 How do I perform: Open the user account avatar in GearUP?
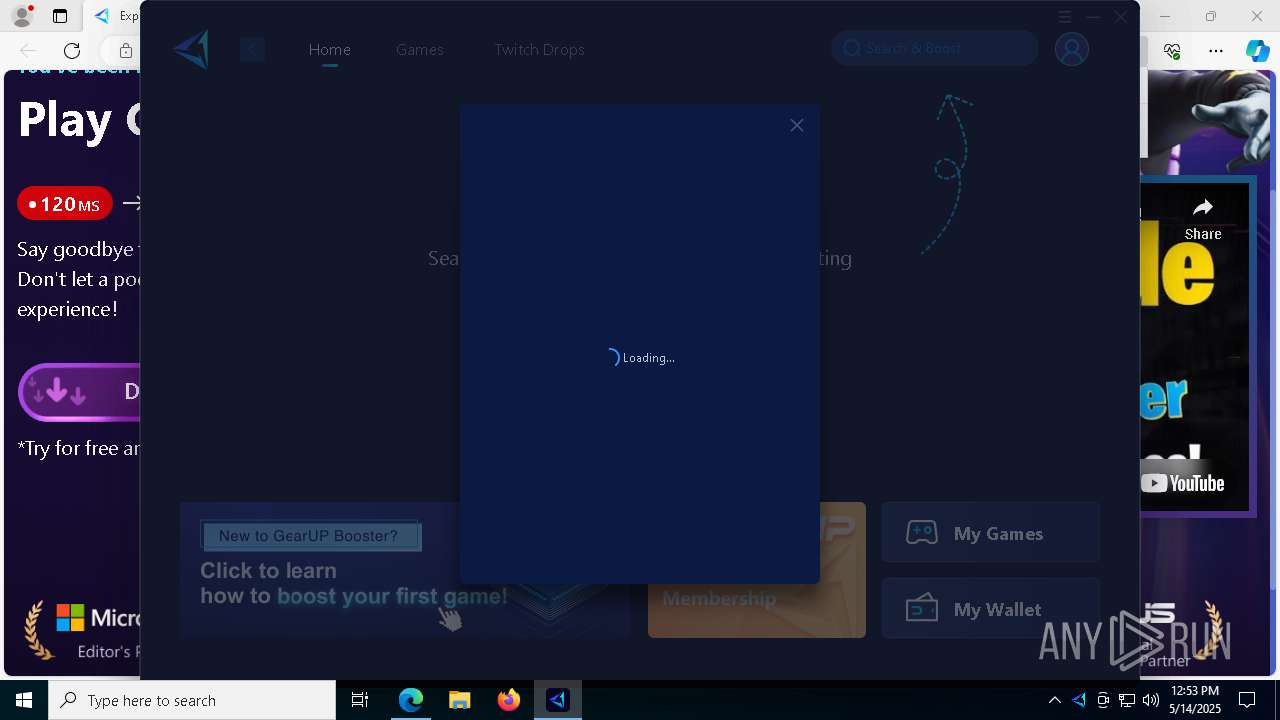(x=1071, y=49)
